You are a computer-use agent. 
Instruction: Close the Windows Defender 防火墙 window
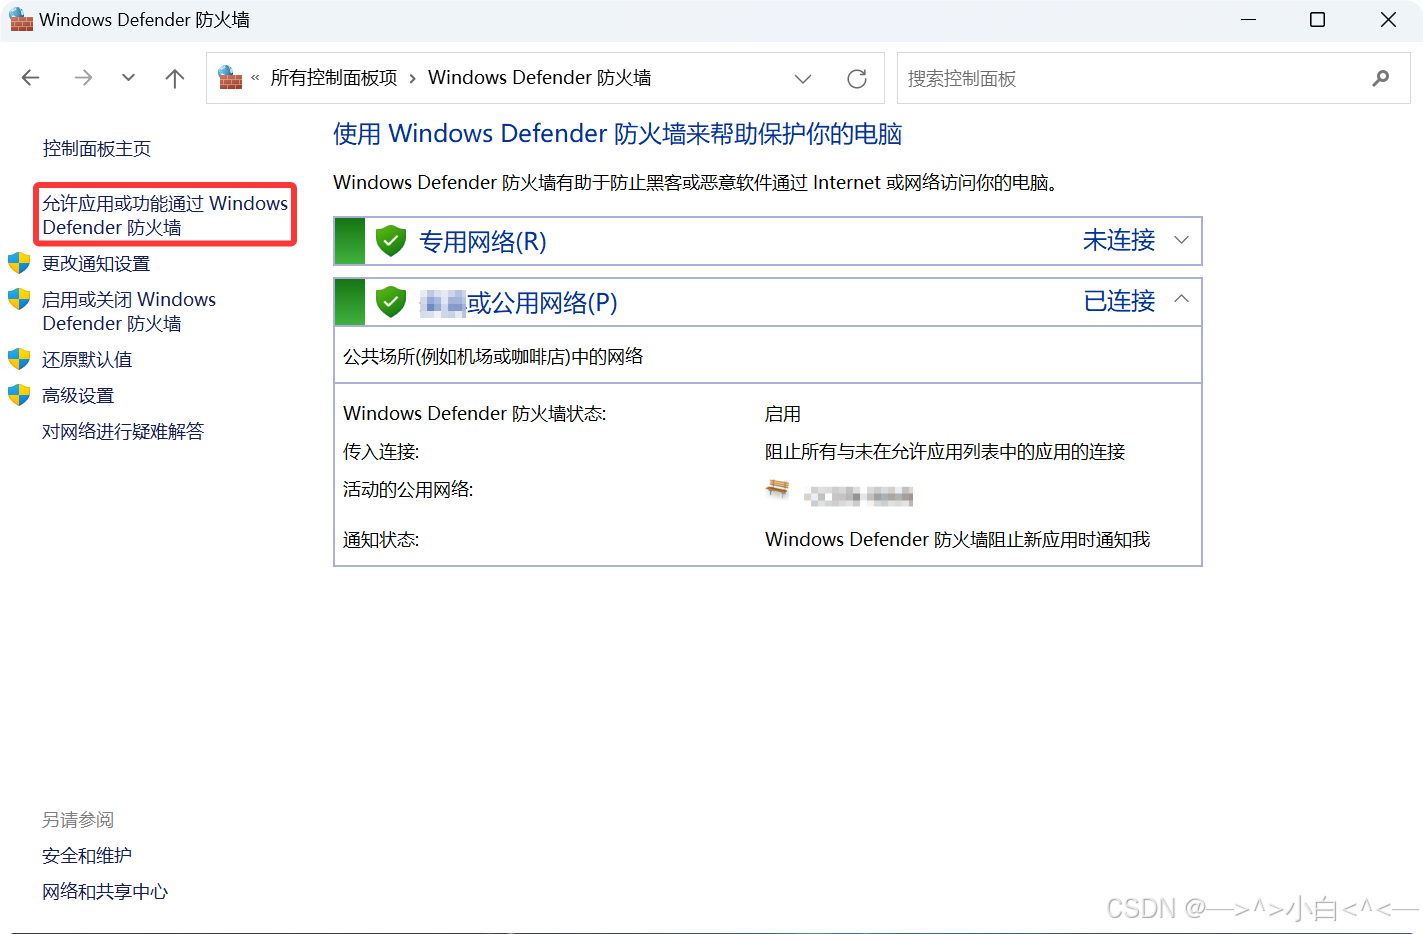(x=1388, y=20)
